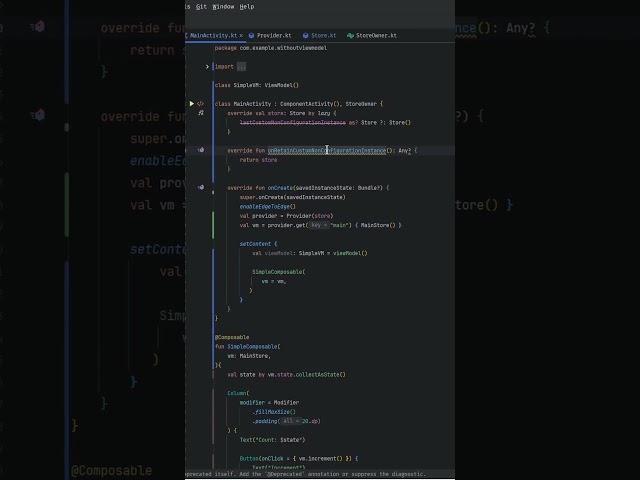The image size is (640, 480).
Task: Click the onRetainCustomNonConfigurationInstance function name
Action: pos(327,151)
